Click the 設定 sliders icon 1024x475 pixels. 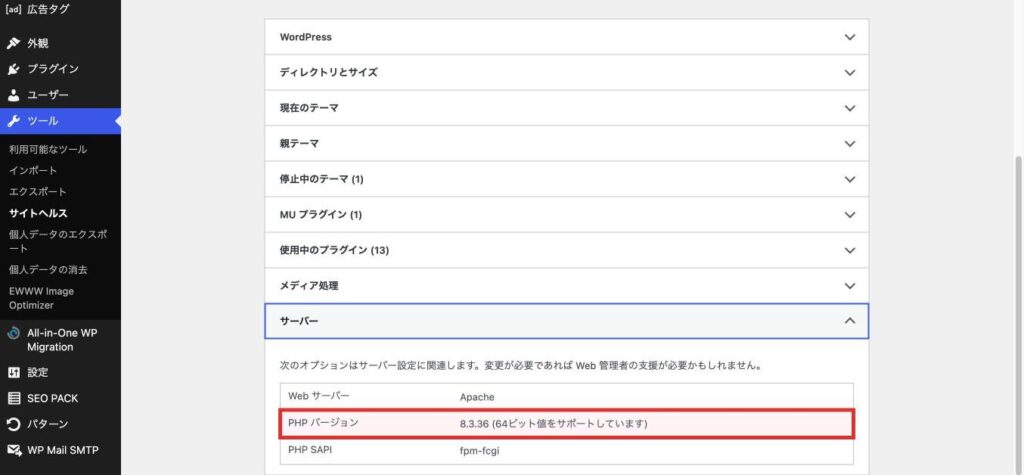(x=14, y=372)
